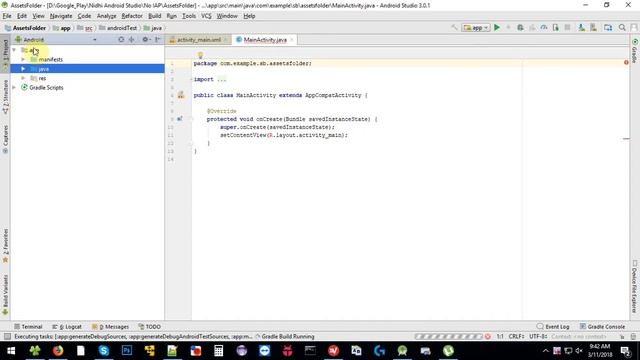Open Skype from the taskbar

[x=104, y=351]
